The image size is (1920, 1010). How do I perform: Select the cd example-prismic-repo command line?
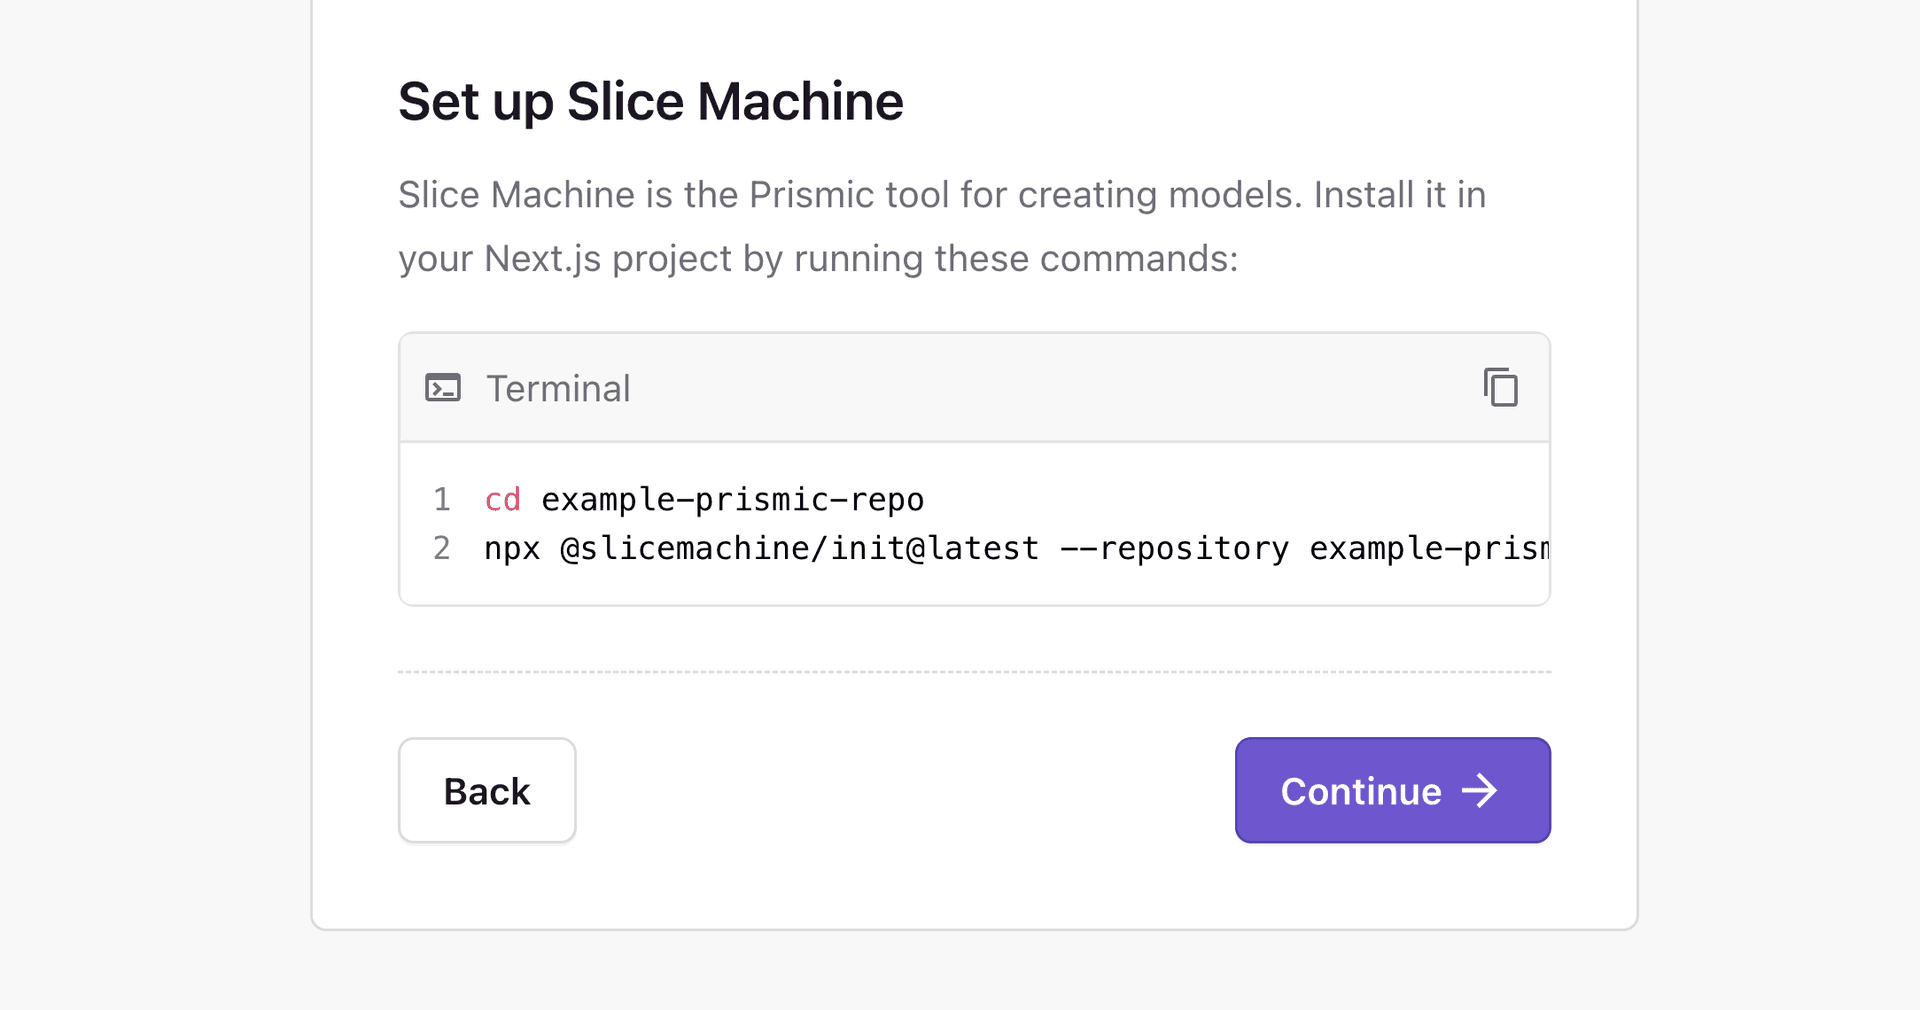point(703,499)
